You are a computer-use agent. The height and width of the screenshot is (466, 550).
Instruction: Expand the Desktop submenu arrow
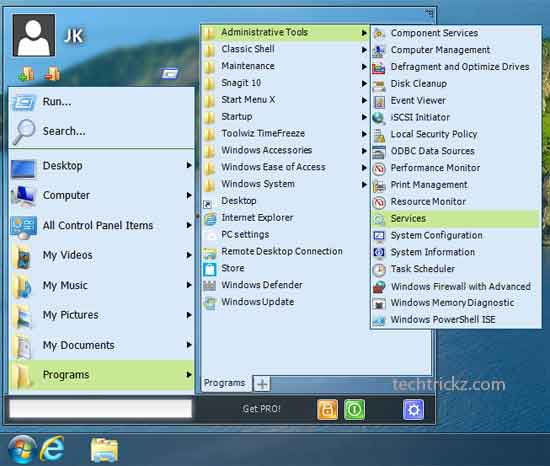pyautogui.click(x=189, y=165)
